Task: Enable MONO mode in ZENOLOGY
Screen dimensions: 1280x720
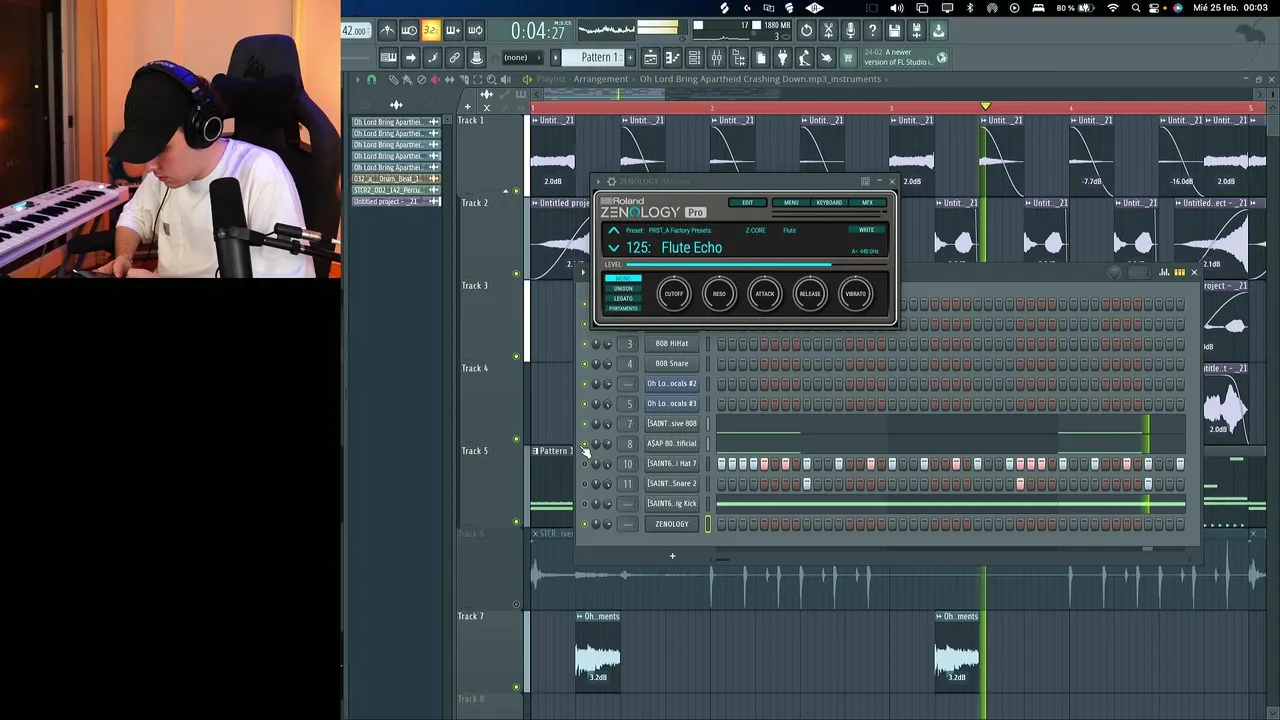Action: [x=623, y=278]
